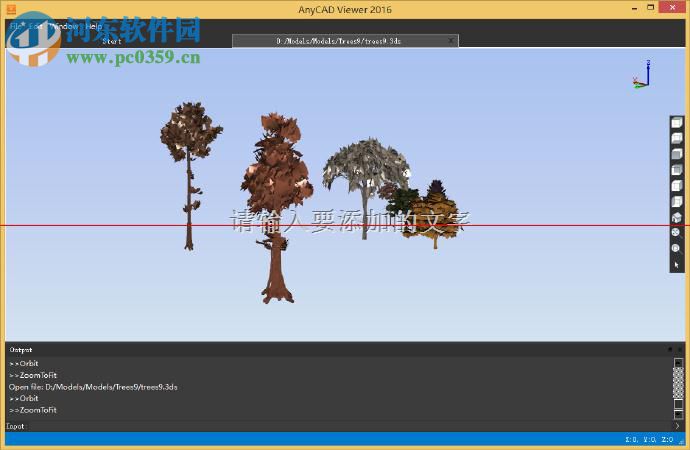Click the last '>>ZoomToFit' output line
Image resolution: width=690 pixels, height=450 pixels.
point(33,410)
